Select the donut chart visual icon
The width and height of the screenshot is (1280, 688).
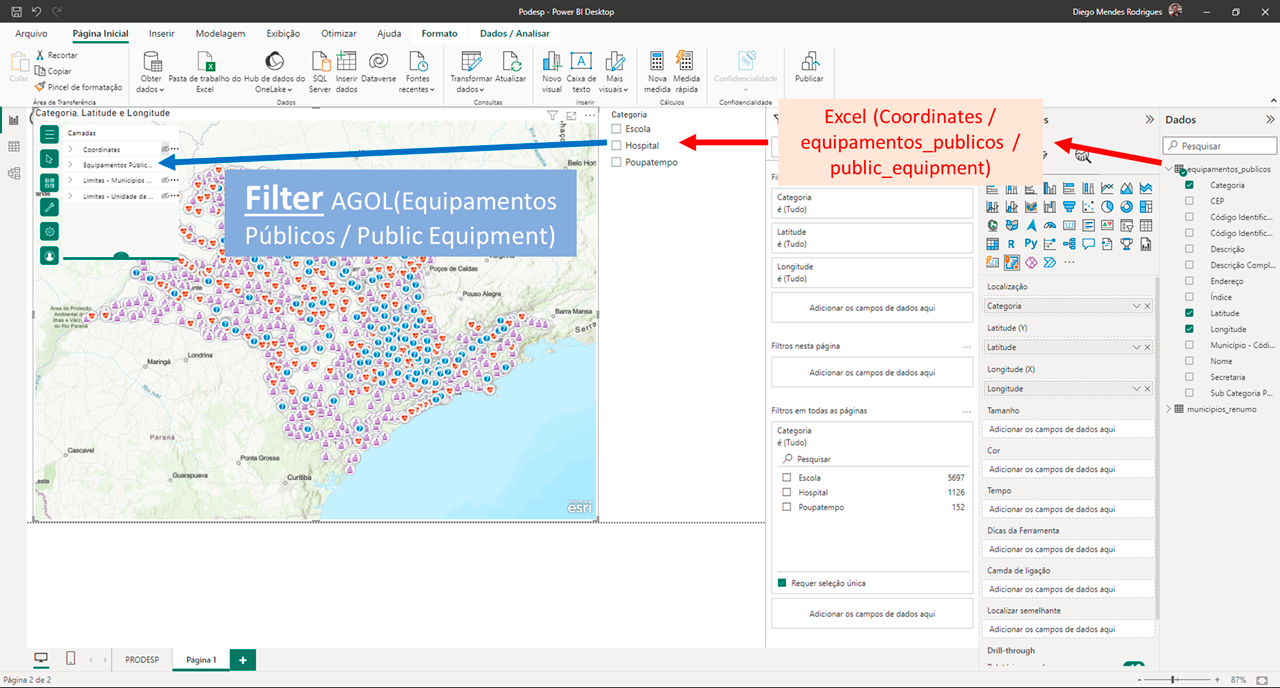(x=1127, y=207)
